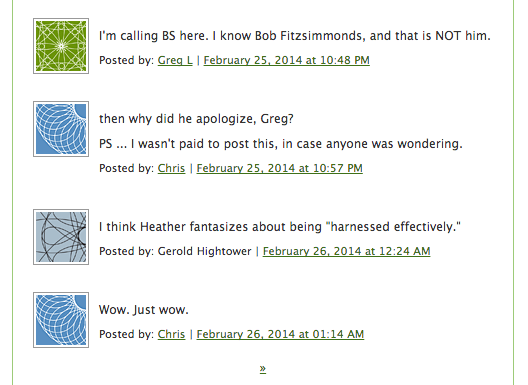Open permalink February 26, 2014 at 12:24 AM
Image resolution: width=528 pixels, height=385 pixels.
pos(346,251)
